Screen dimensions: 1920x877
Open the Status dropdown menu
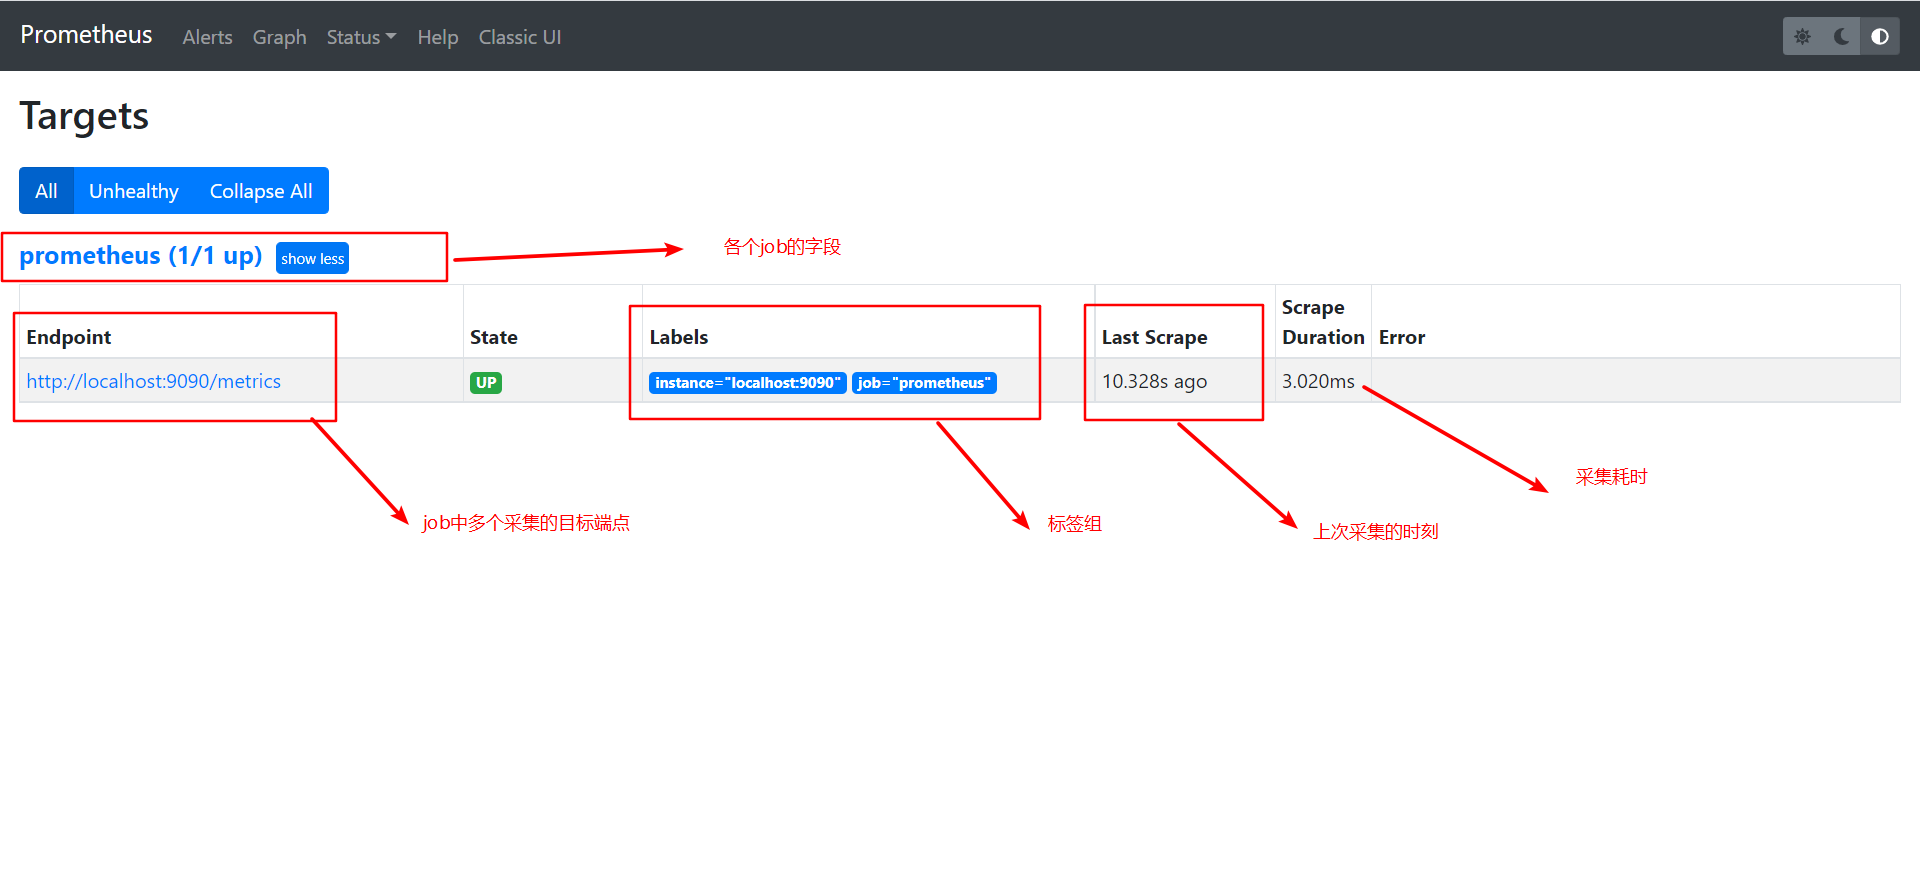361,37
